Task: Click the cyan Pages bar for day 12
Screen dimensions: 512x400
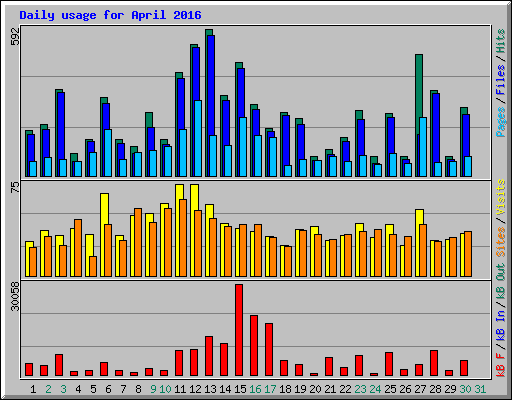Action: (x=198, y=138)
